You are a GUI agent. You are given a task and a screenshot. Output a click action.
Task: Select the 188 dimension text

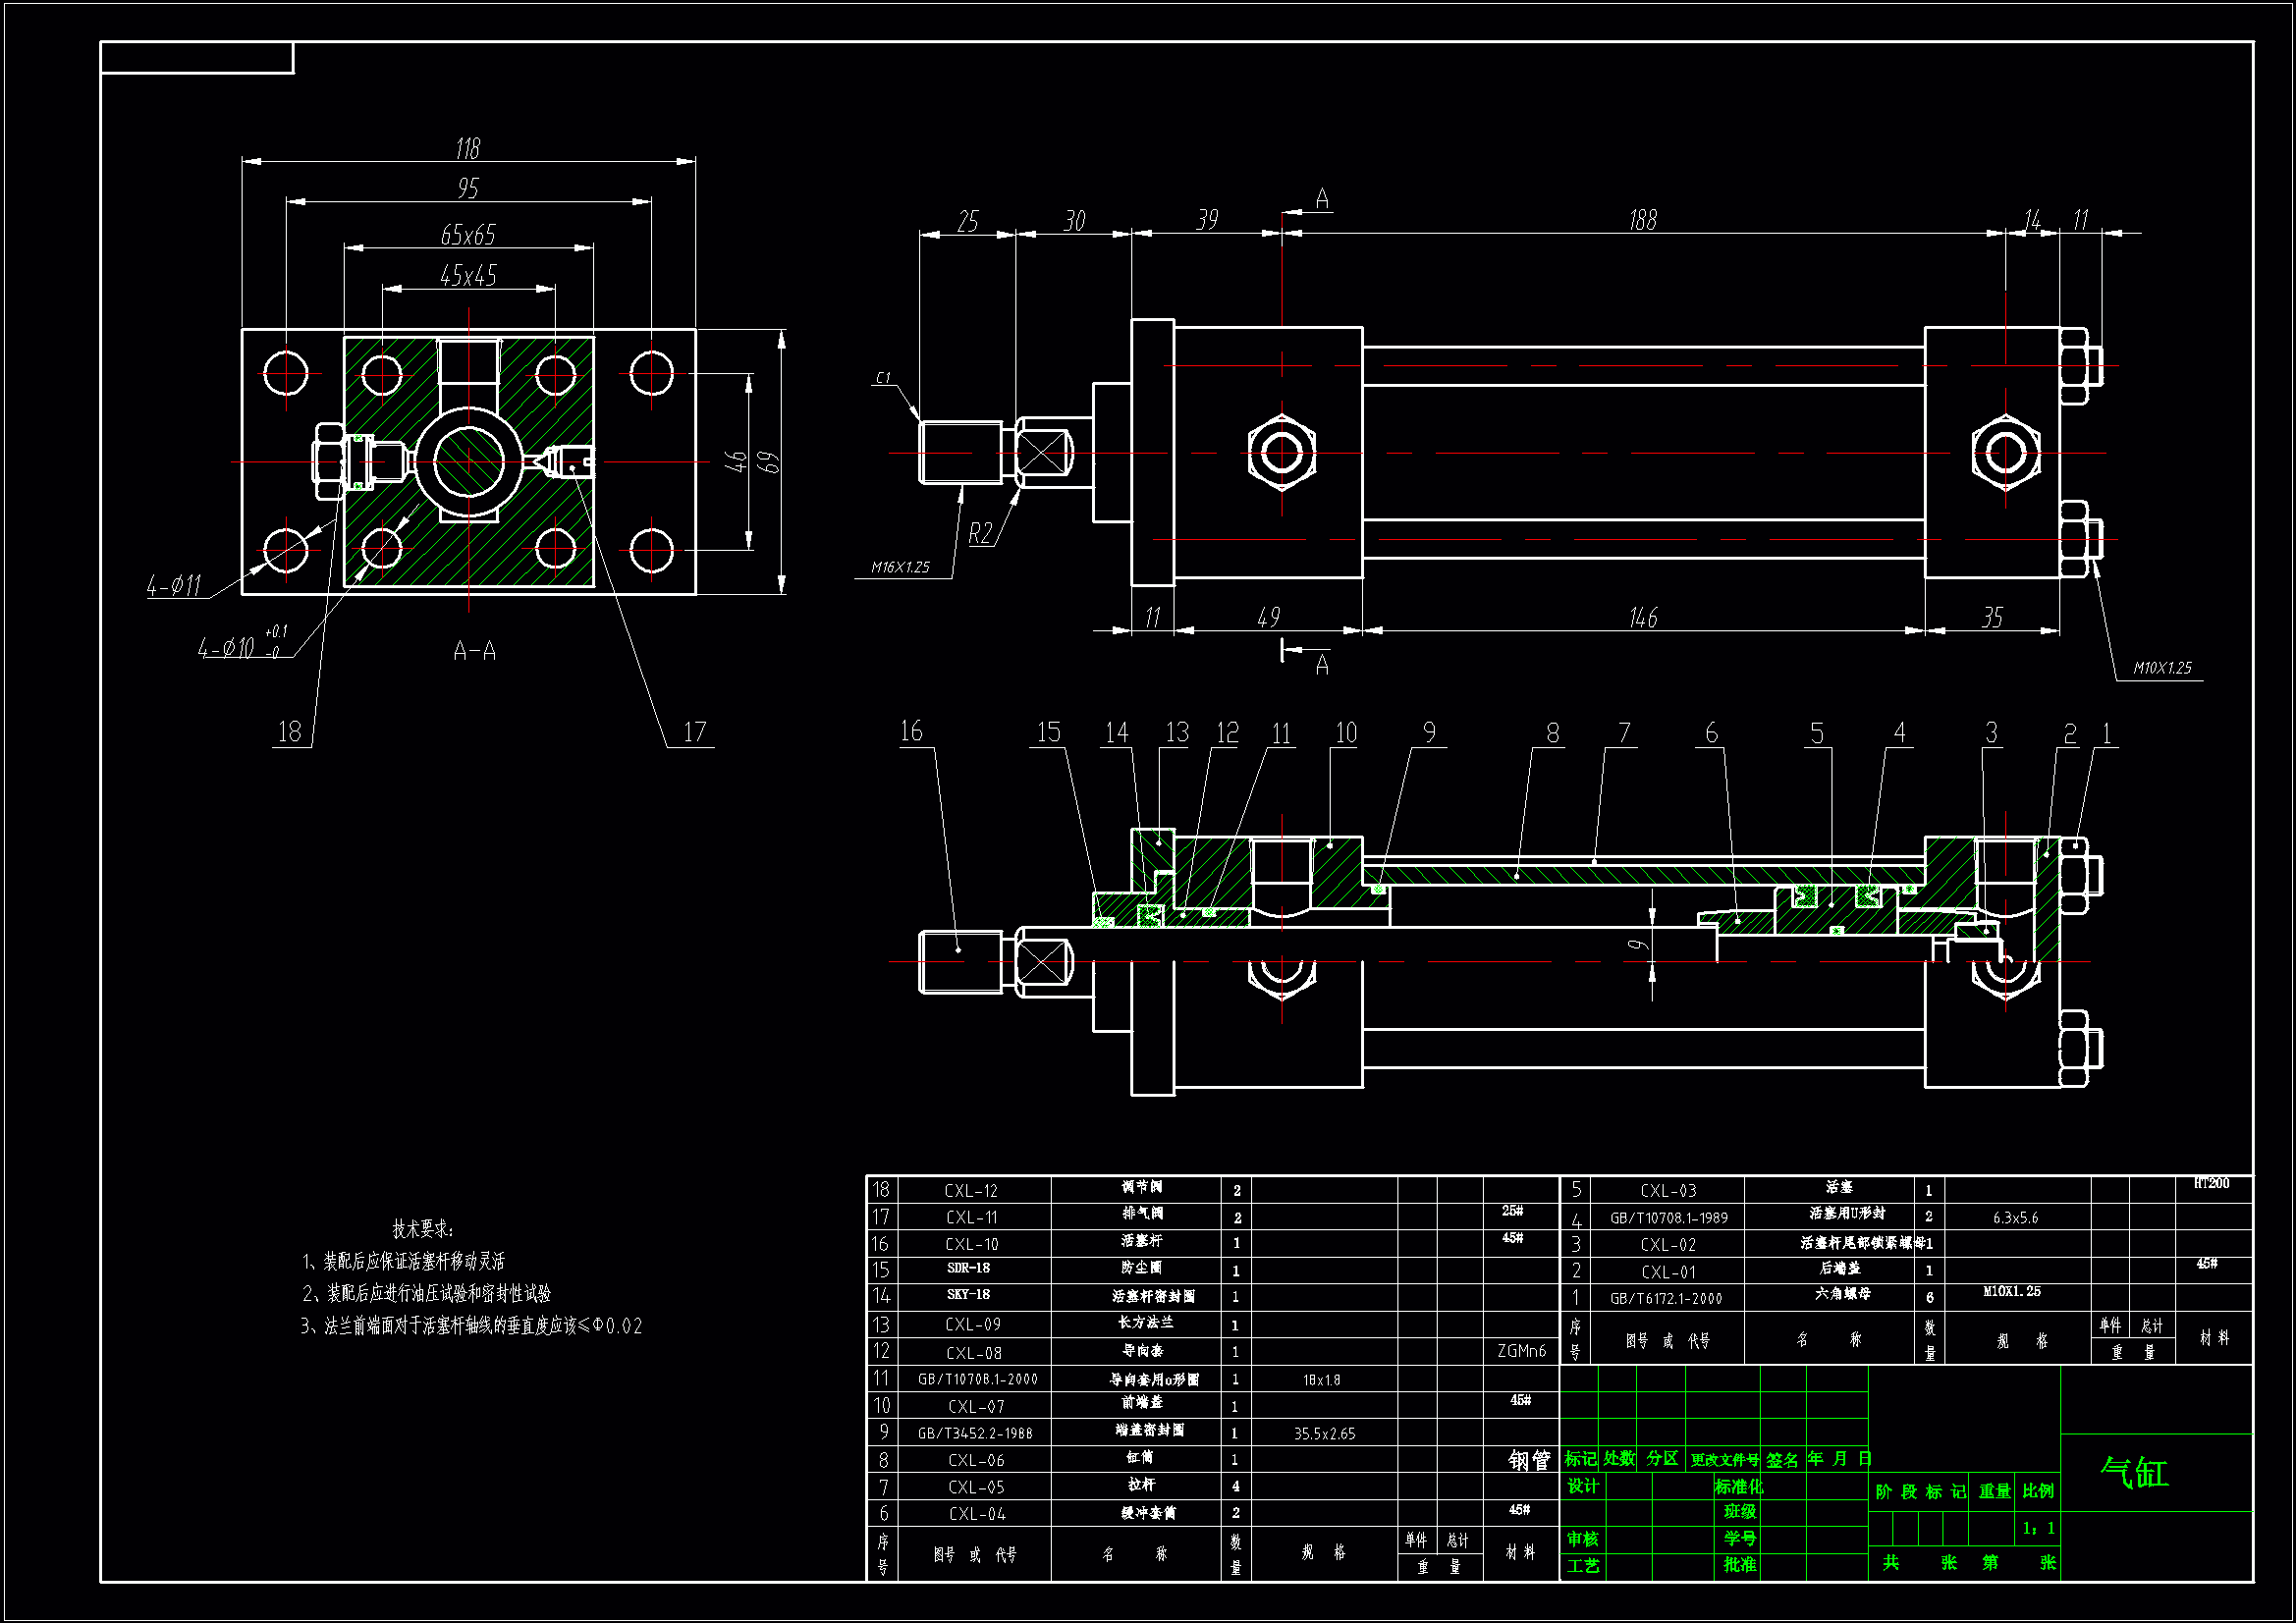[1642, 220]
